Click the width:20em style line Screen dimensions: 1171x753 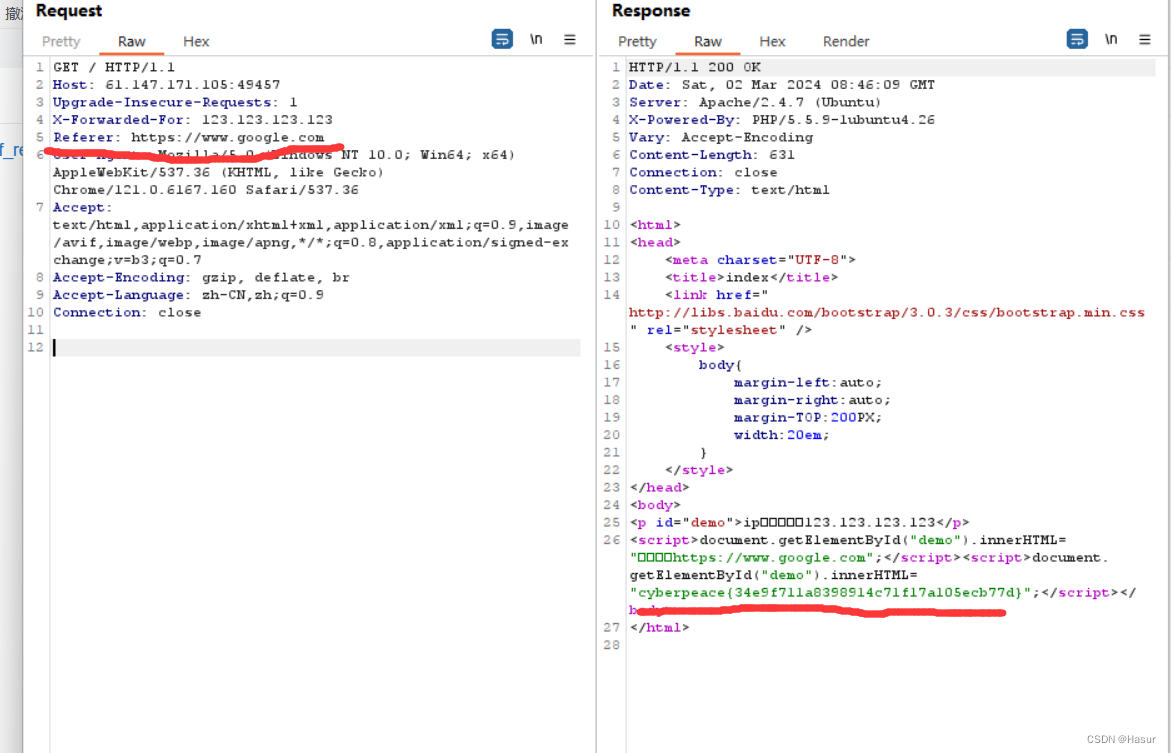[x=781, y=435]
